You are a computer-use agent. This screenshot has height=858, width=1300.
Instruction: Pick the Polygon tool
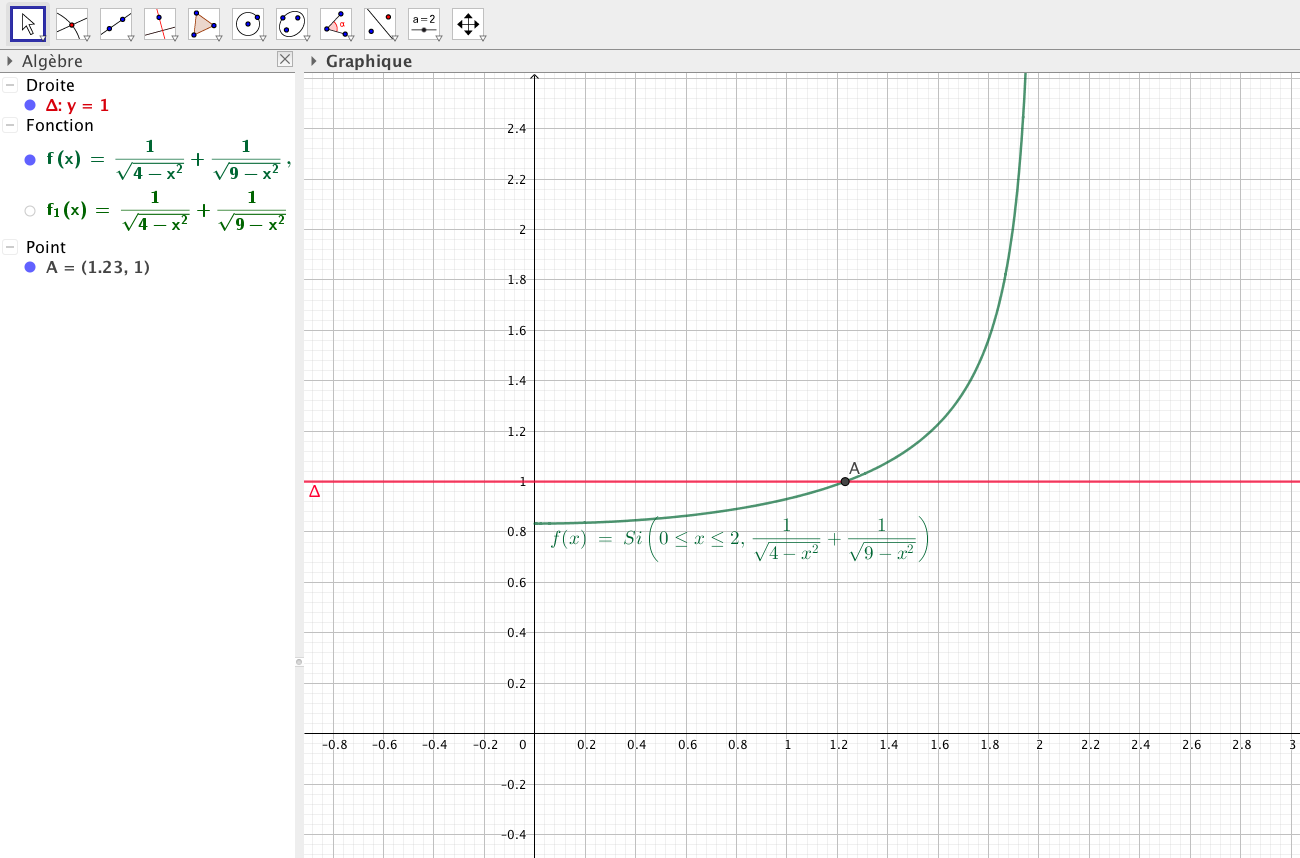point(204,23)
